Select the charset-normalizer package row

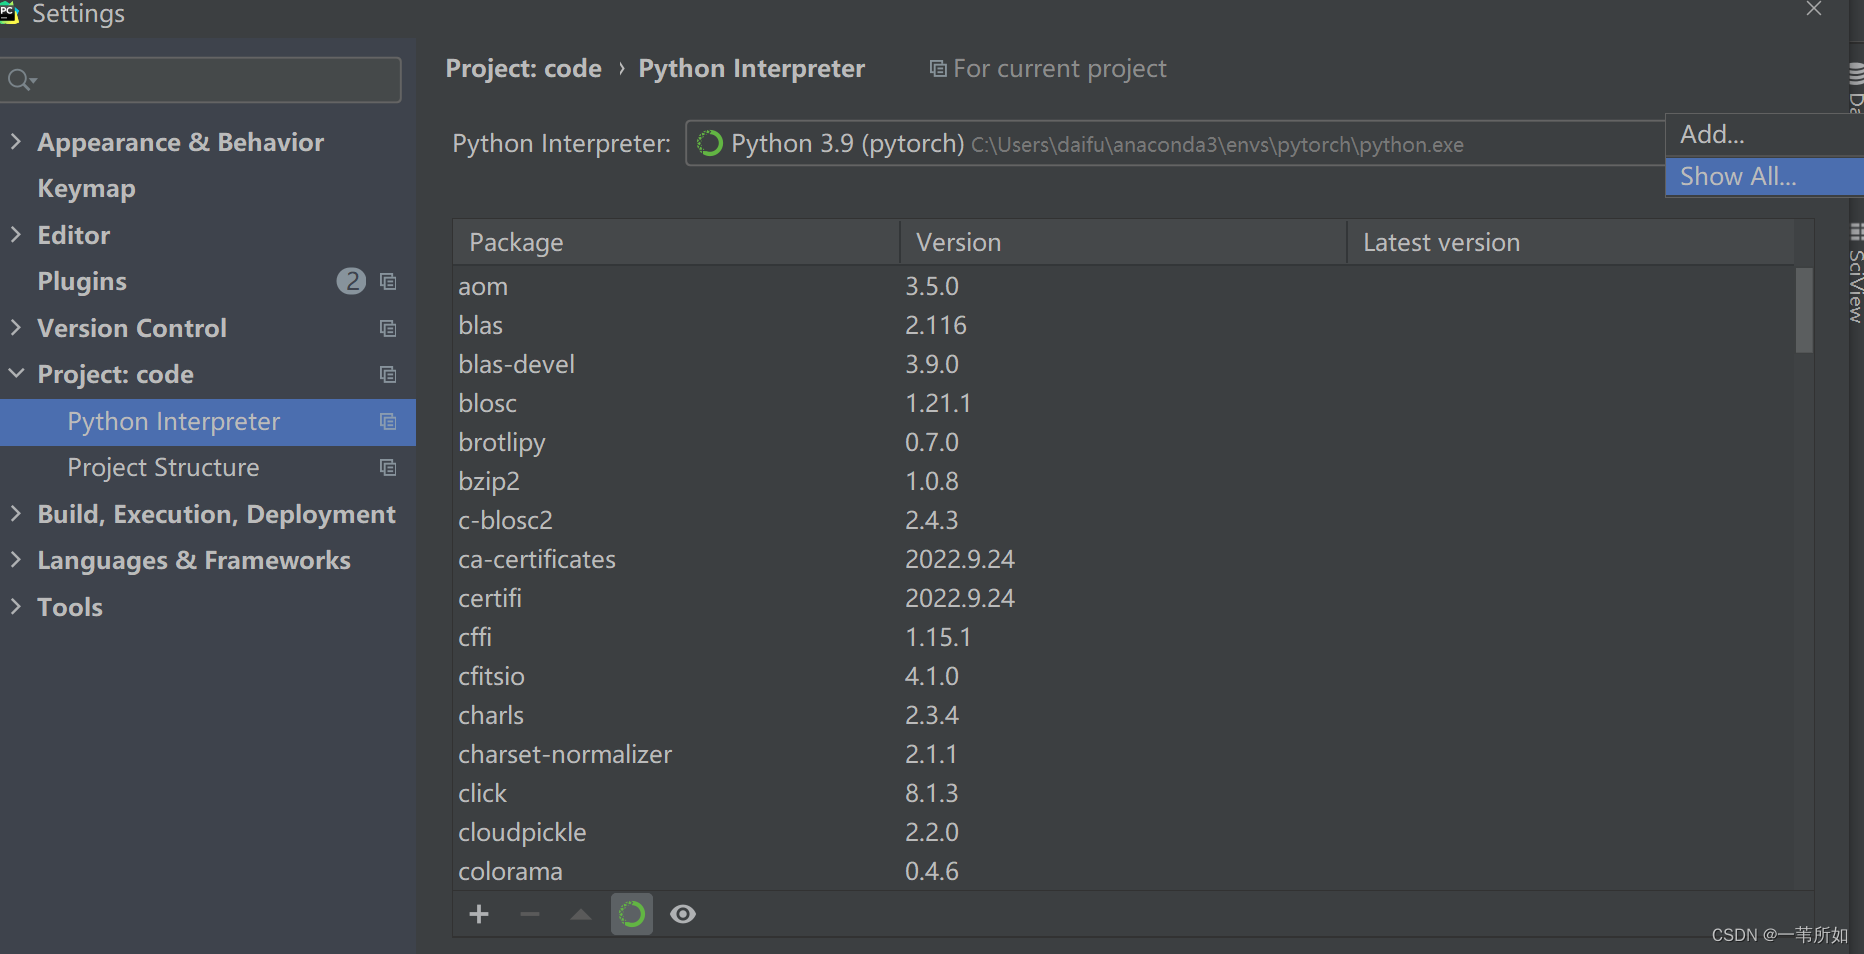(1124, 754)
